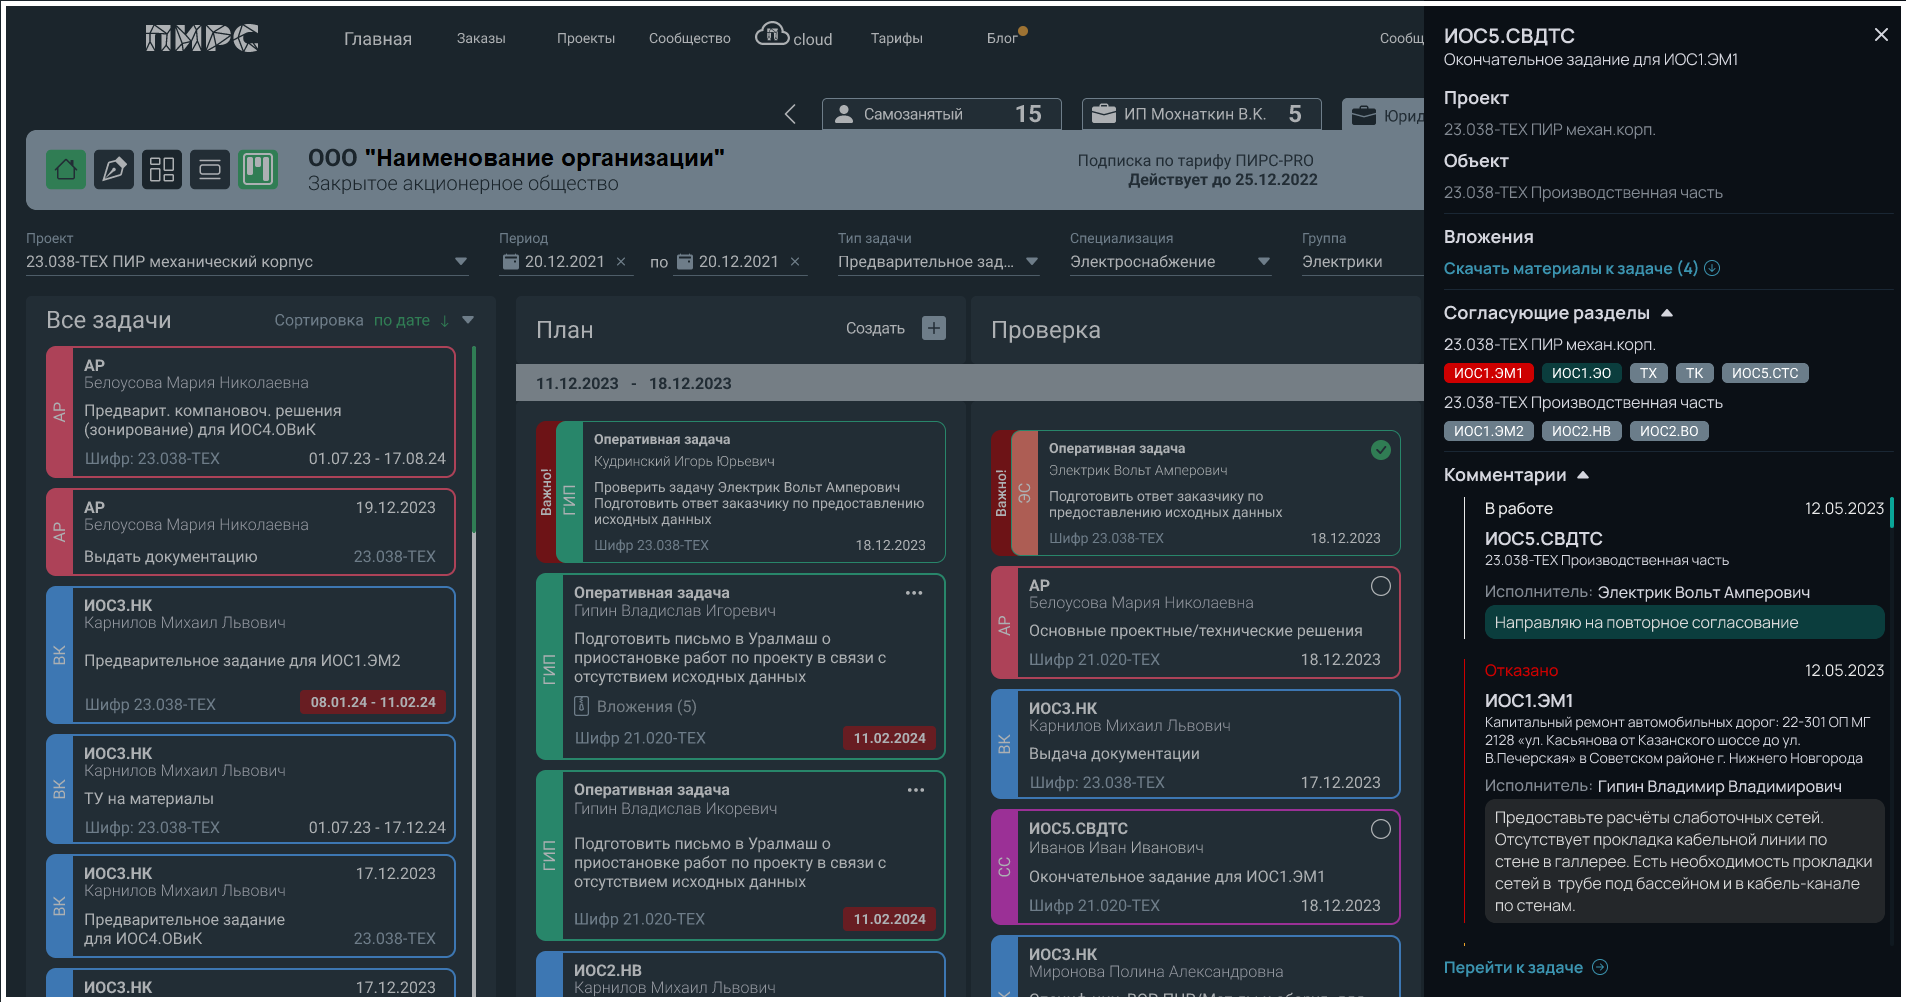
Task: Click calendar icon of end date
Action: coord(685,262)
